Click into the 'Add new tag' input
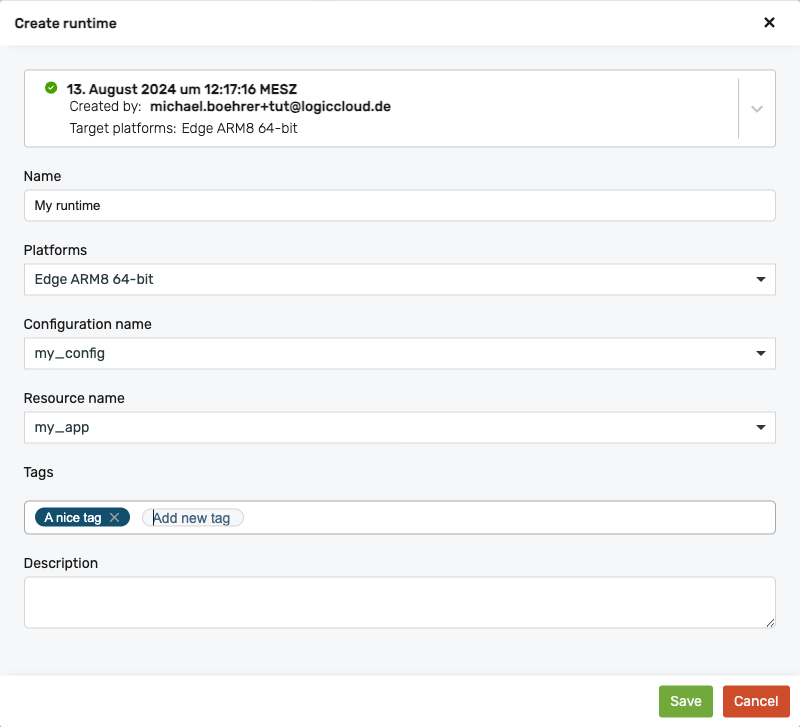 (x=192, y=518)
